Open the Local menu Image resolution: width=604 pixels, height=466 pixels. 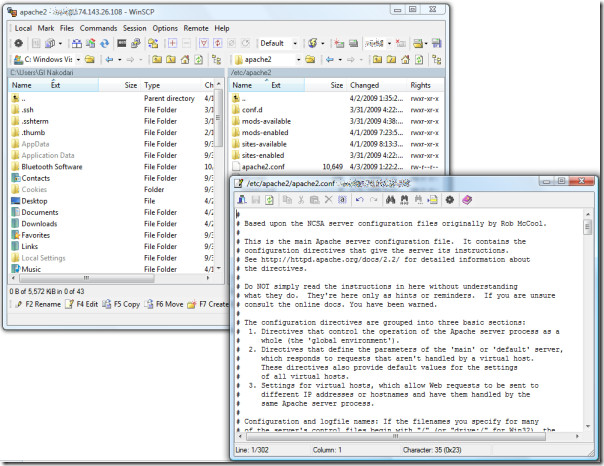pos(23,28)
